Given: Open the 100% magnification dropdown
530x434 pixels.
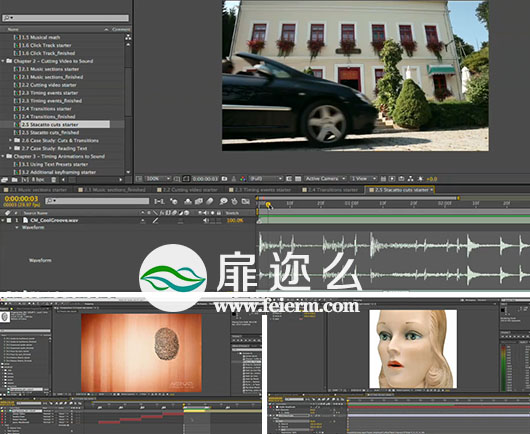Looking at the screenshot, I should coord(158,179).
